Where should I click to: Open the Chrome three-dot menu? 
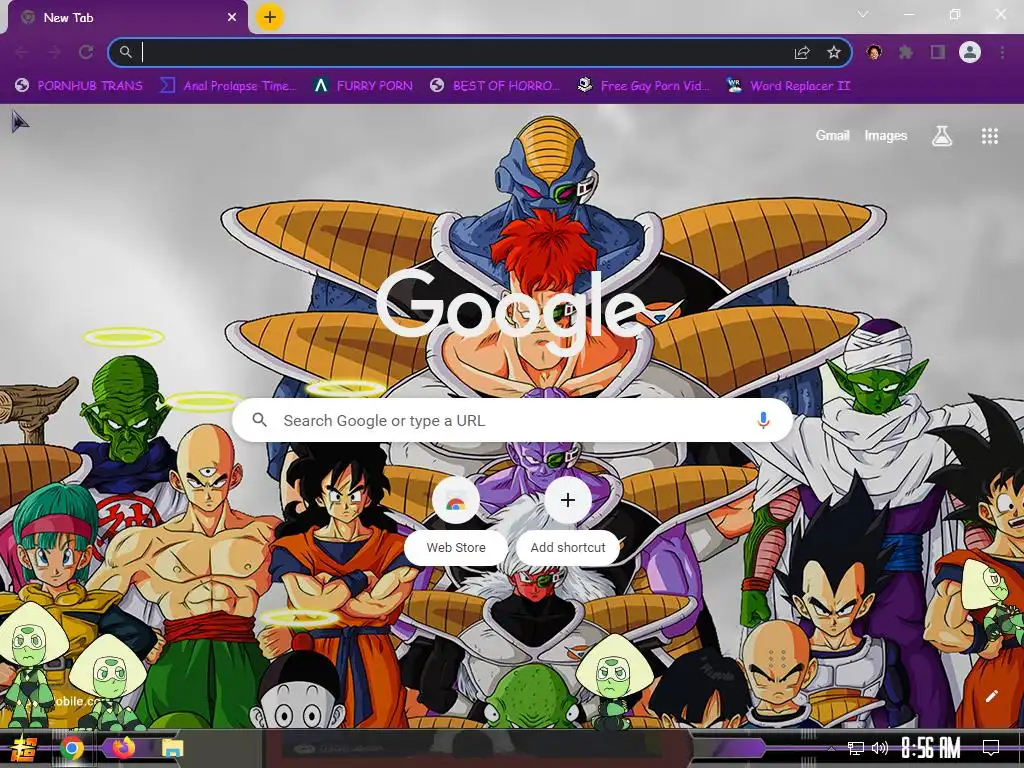click(1002, 52)
